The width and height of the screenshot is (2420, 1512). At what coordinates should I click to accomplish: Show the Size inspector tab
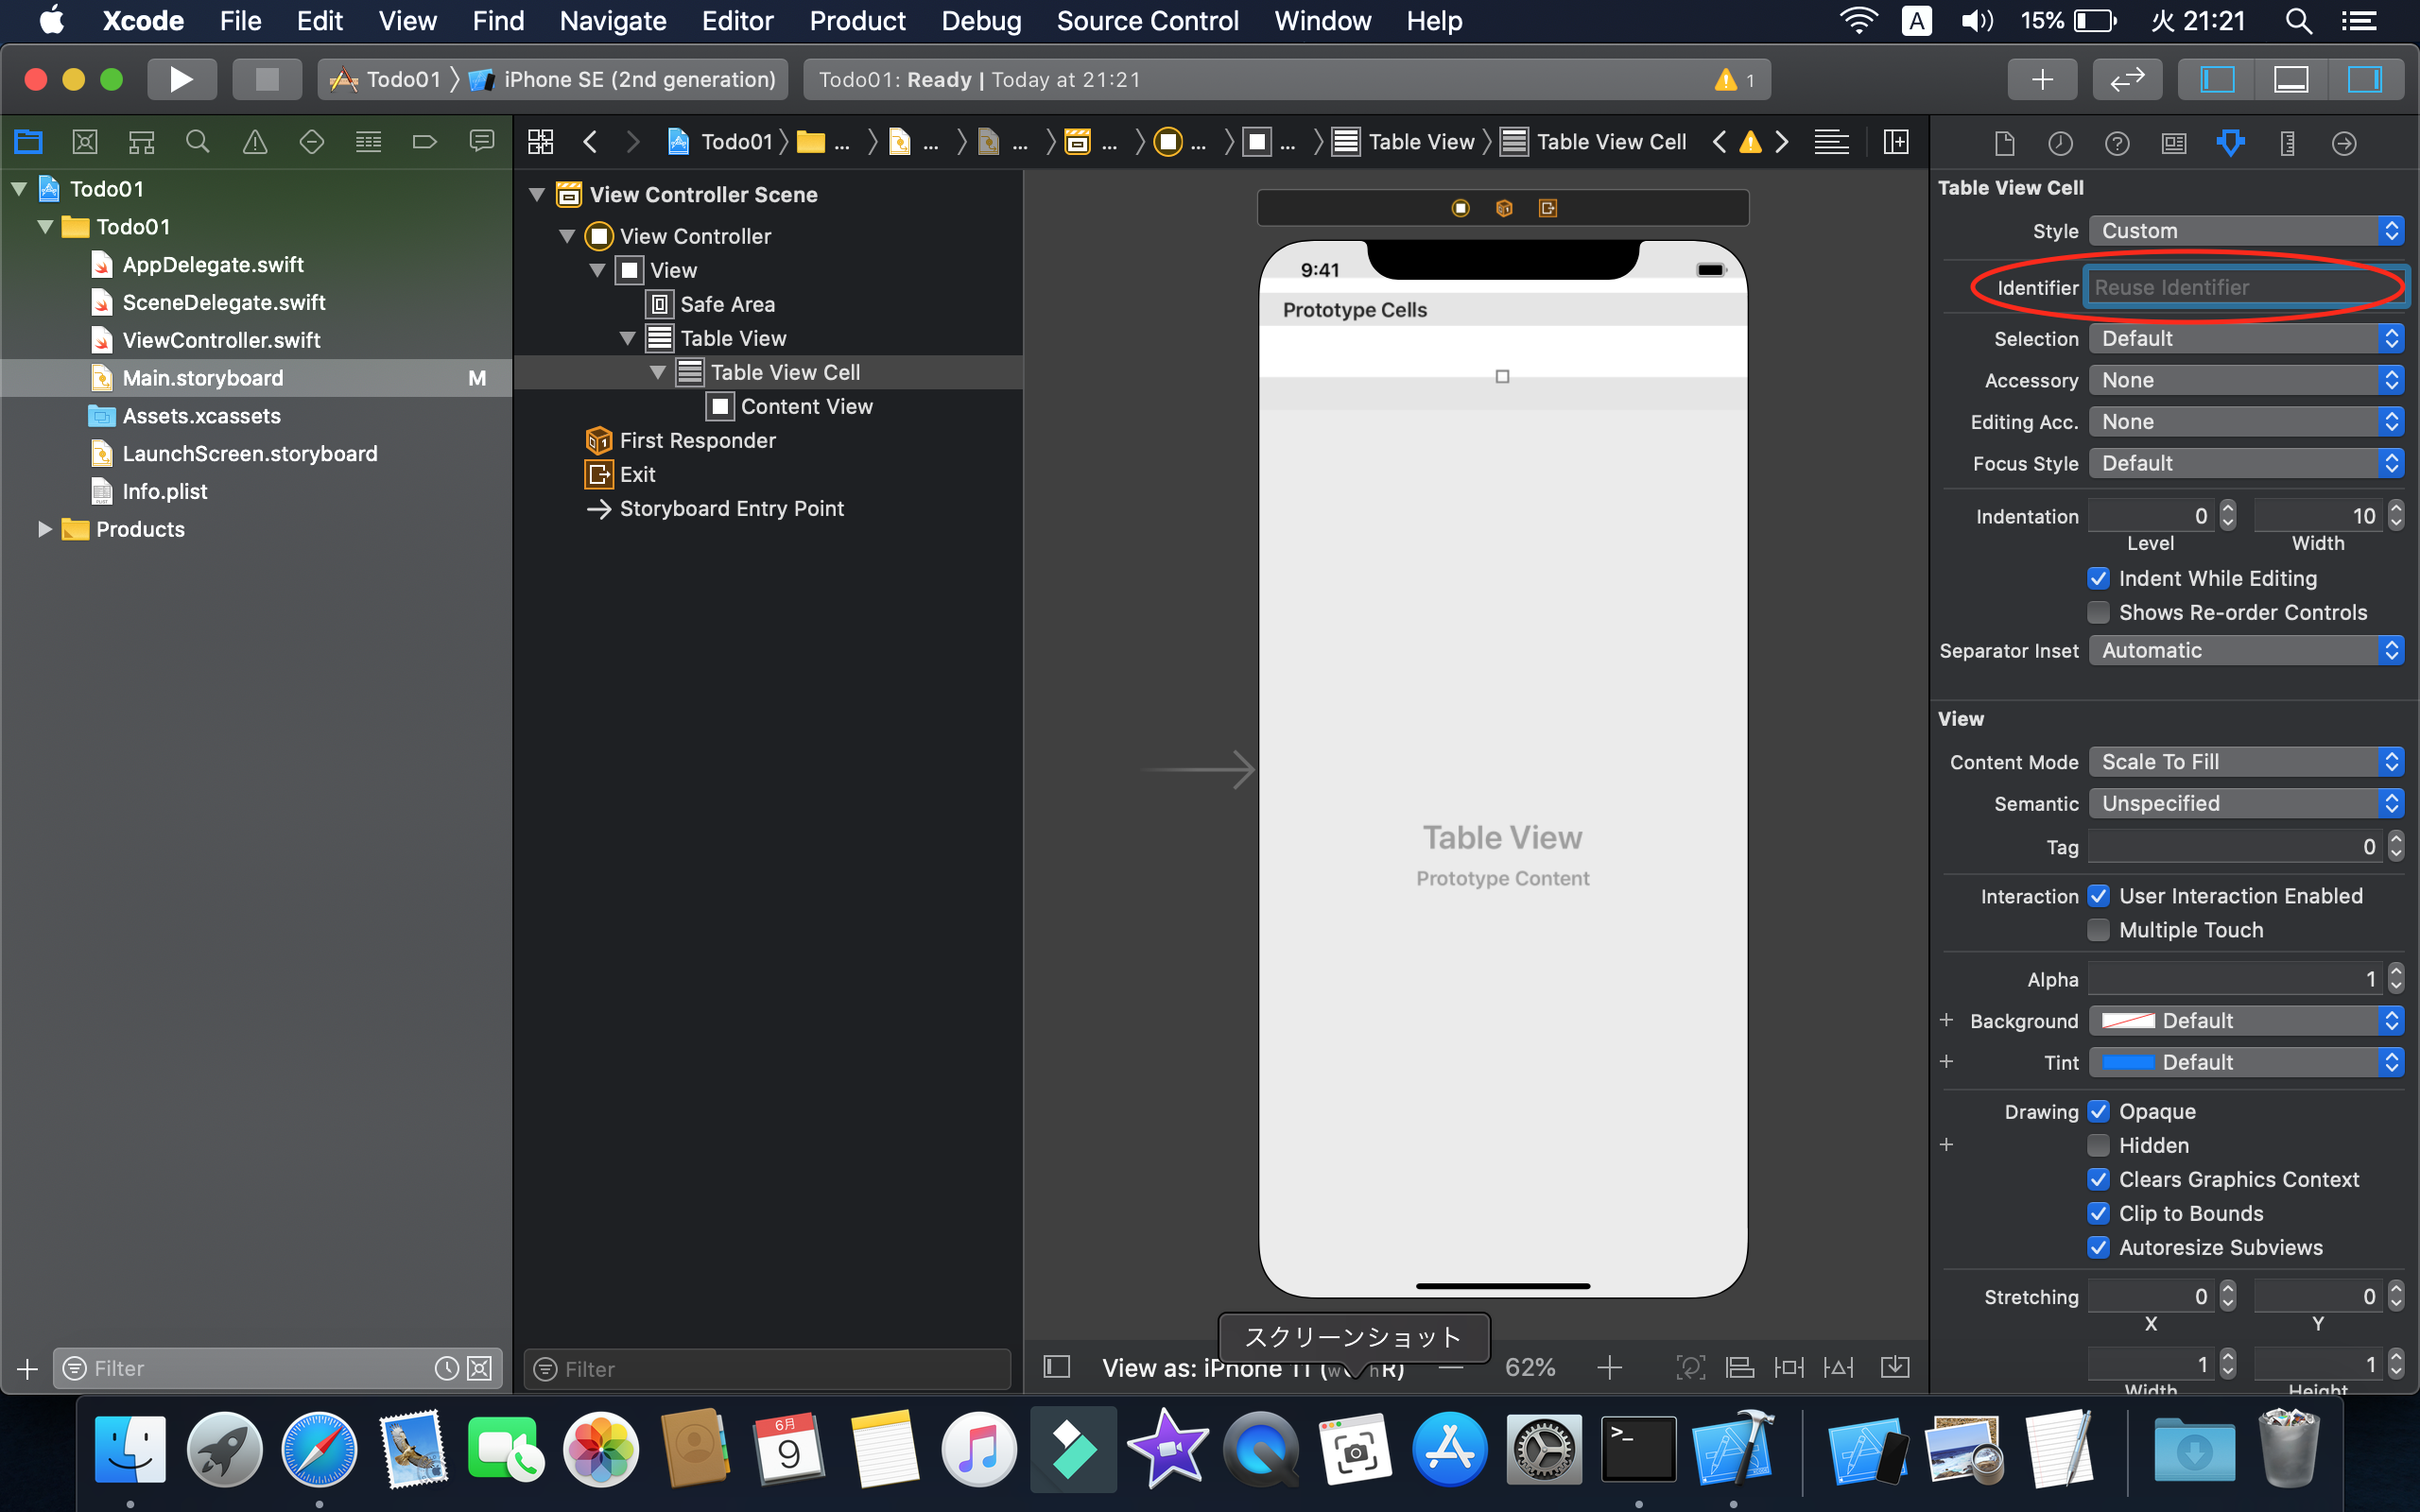(x=2287, y=143)
